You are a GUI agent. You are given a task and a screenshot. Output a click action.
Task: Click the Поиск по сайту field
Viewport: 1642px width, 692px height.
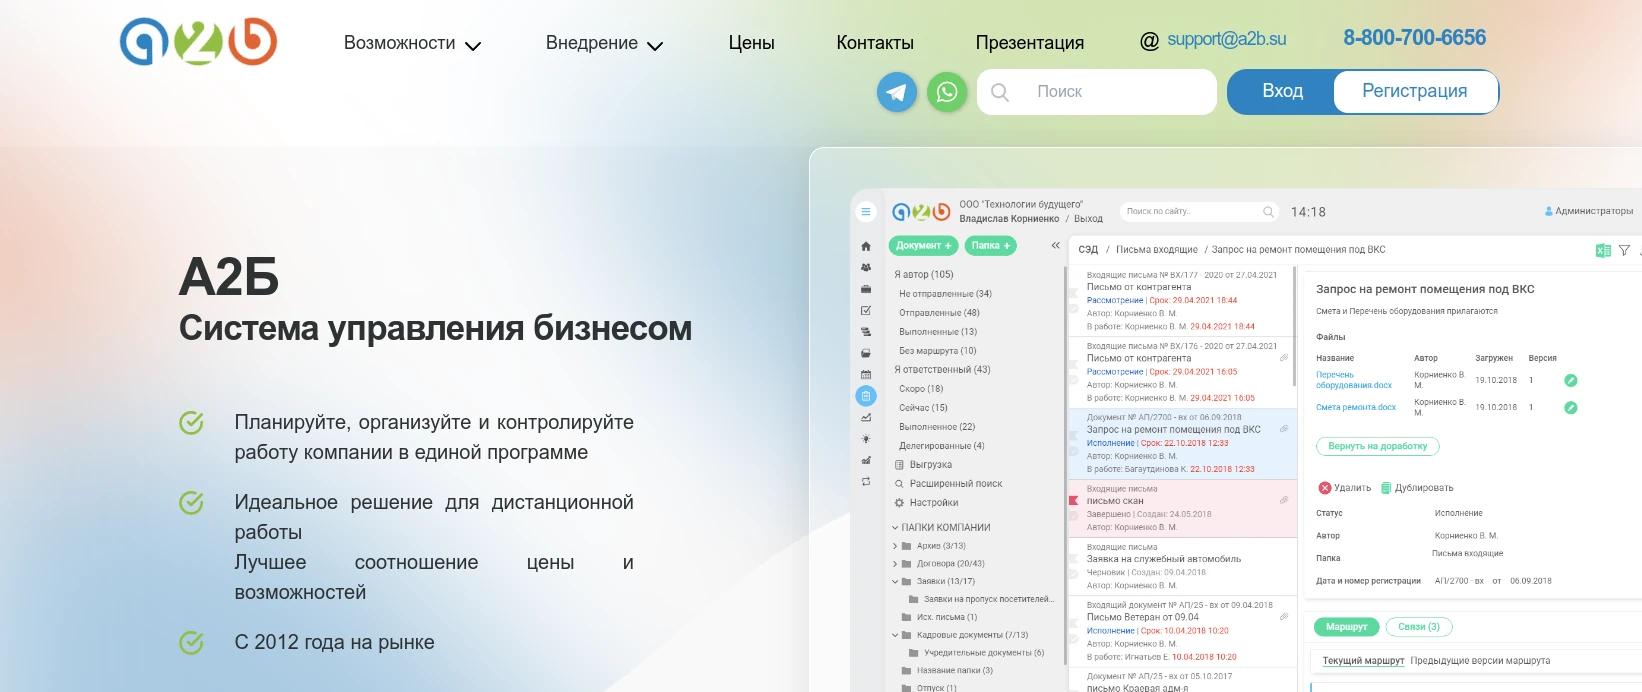1200,212
